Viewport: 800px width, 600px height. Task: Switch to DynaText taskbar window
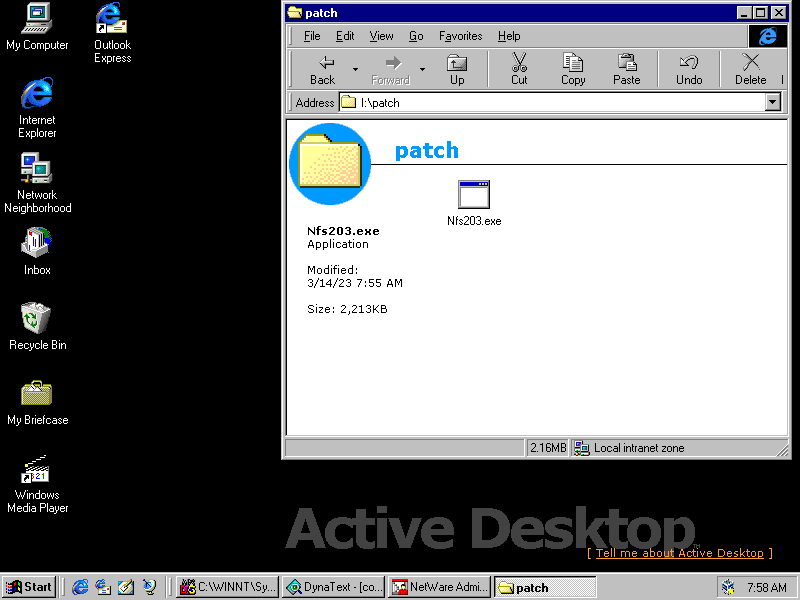[x=333, y=587]
